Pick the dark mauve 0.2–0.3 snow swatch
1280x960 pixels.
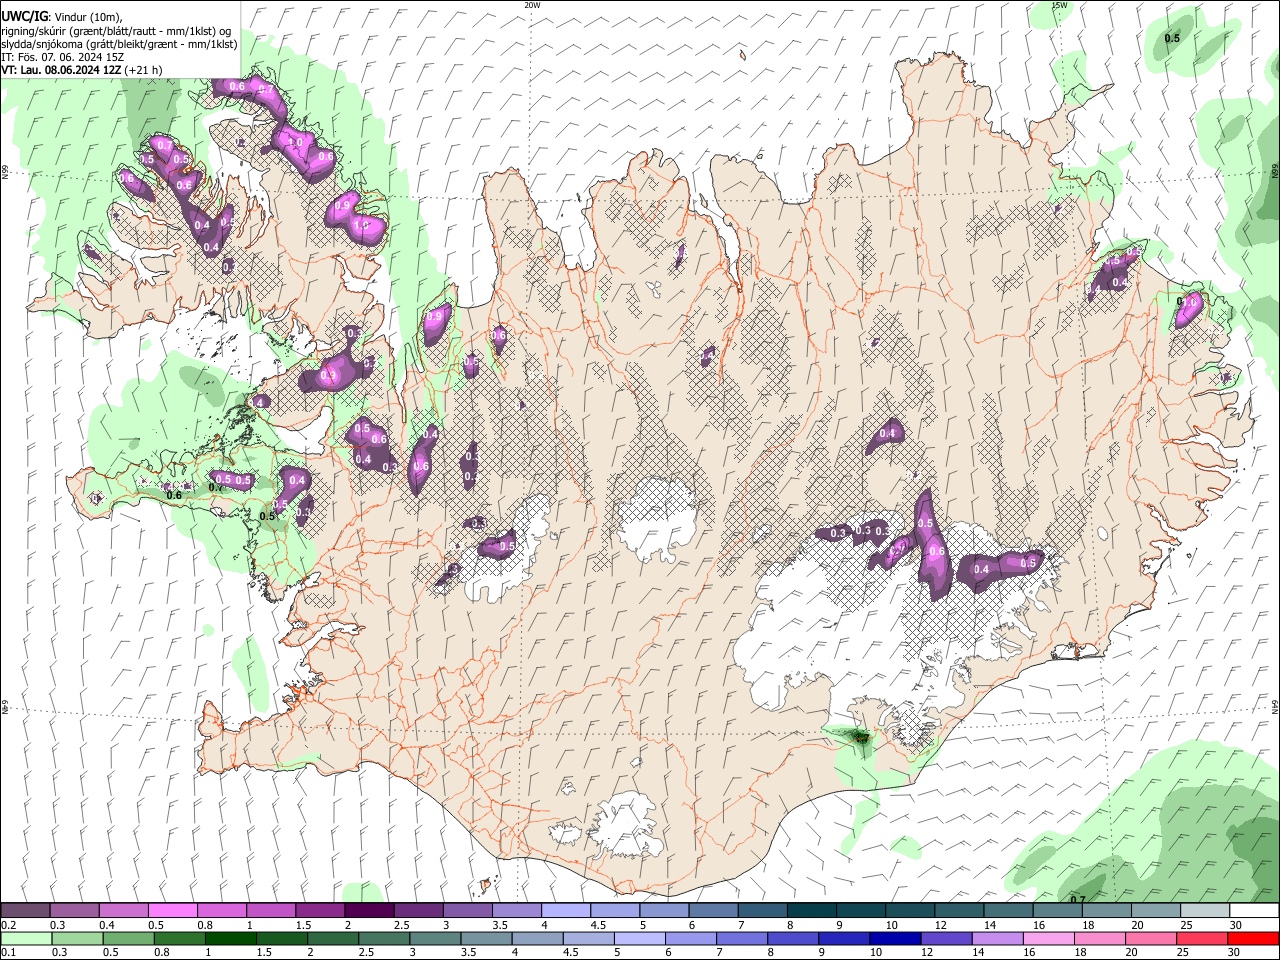[25, 911]
